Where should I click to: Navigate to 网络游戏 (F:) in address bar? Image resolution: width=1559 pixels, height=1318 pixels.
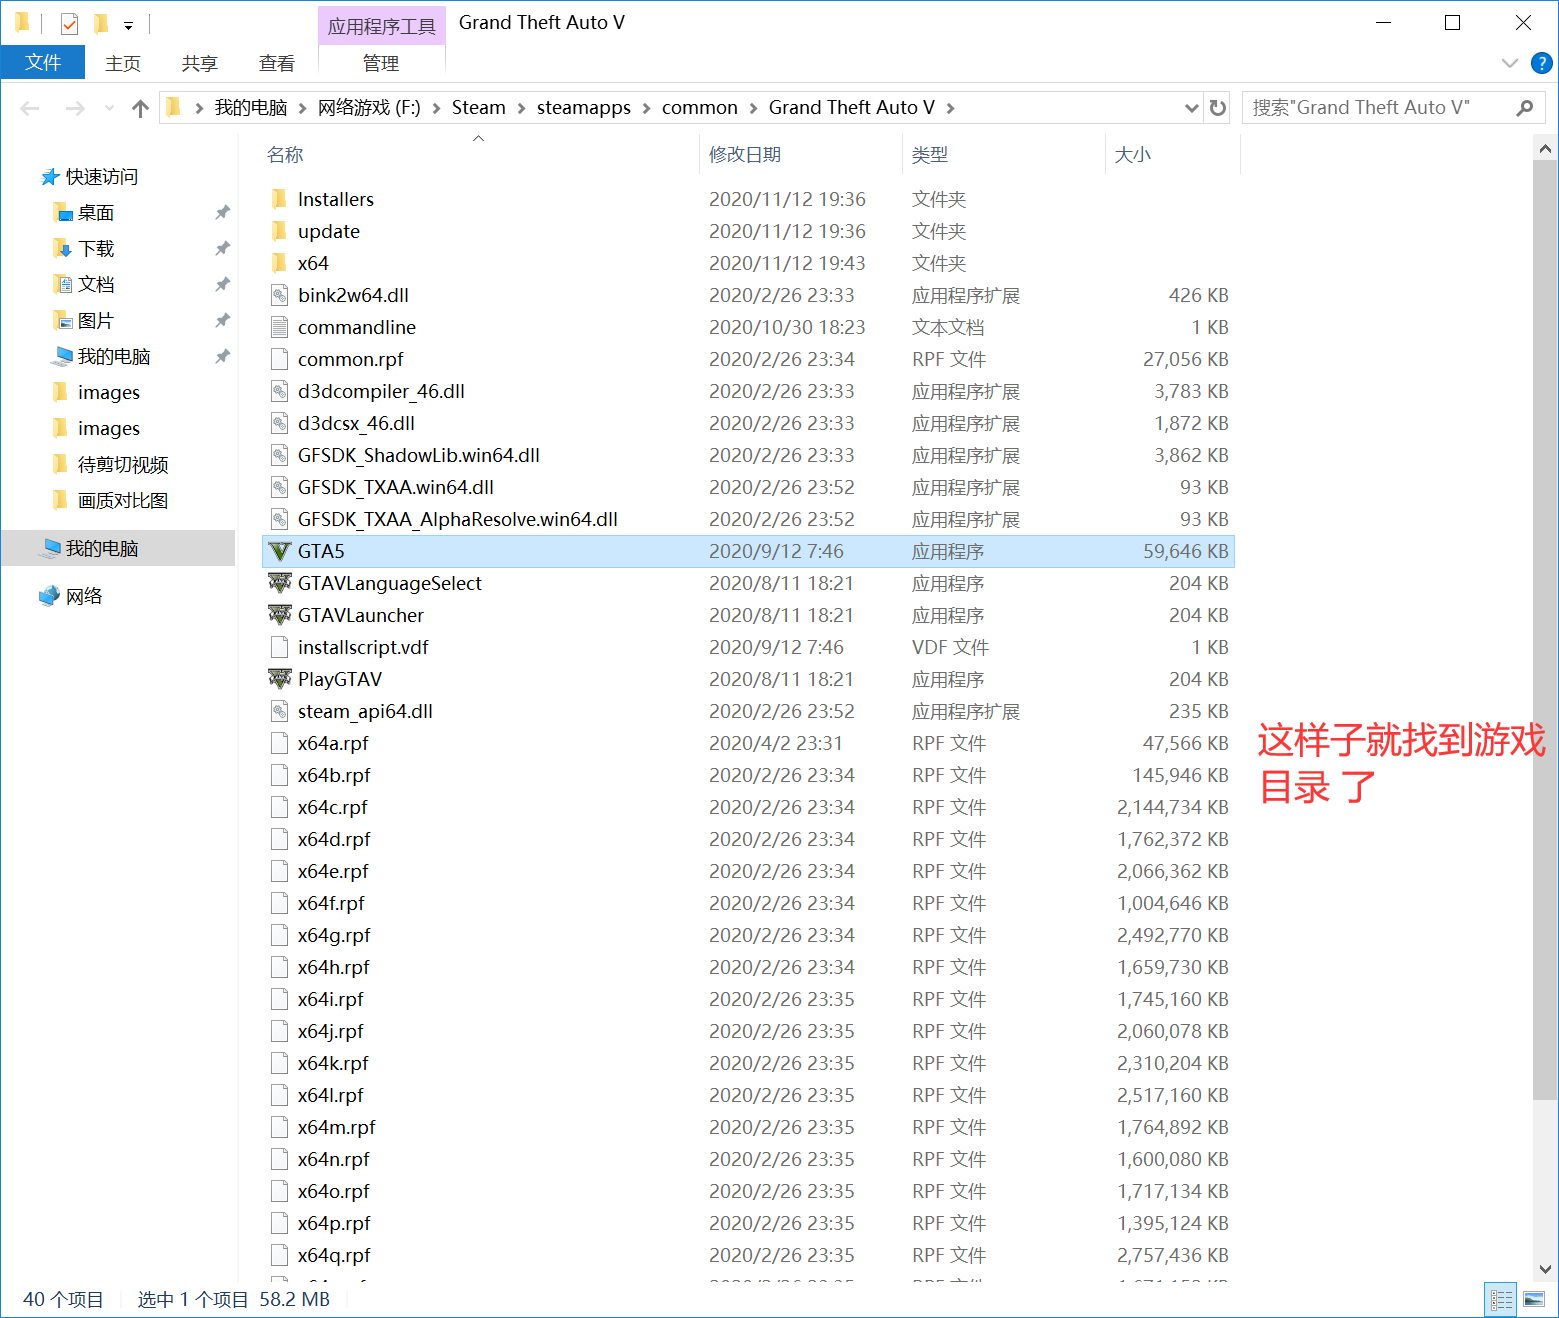coord(369,108)
